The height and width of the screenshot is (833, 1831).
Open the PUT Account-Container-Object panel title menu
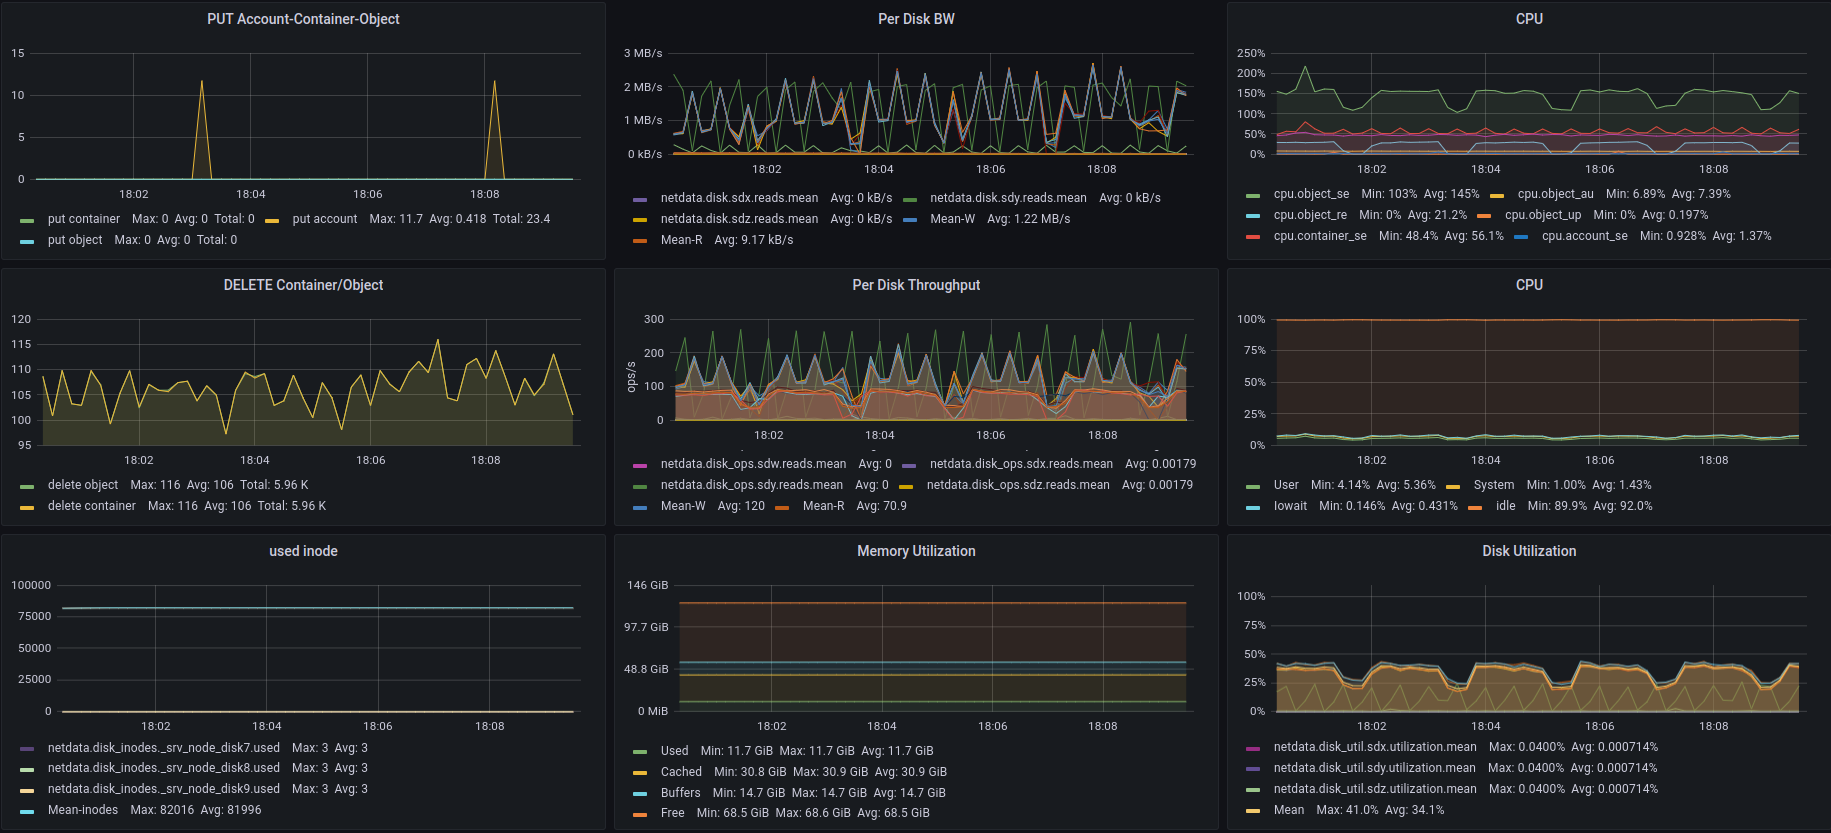click(x=303, y=19)
